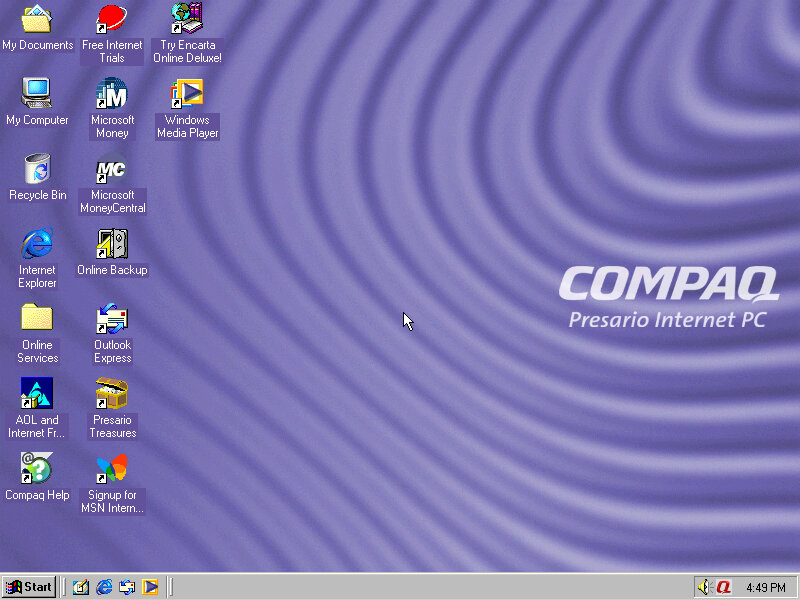800x600 pixels.
Task: Select the Online Services folder
Action: pyautogui.click(x=37, y=319)
